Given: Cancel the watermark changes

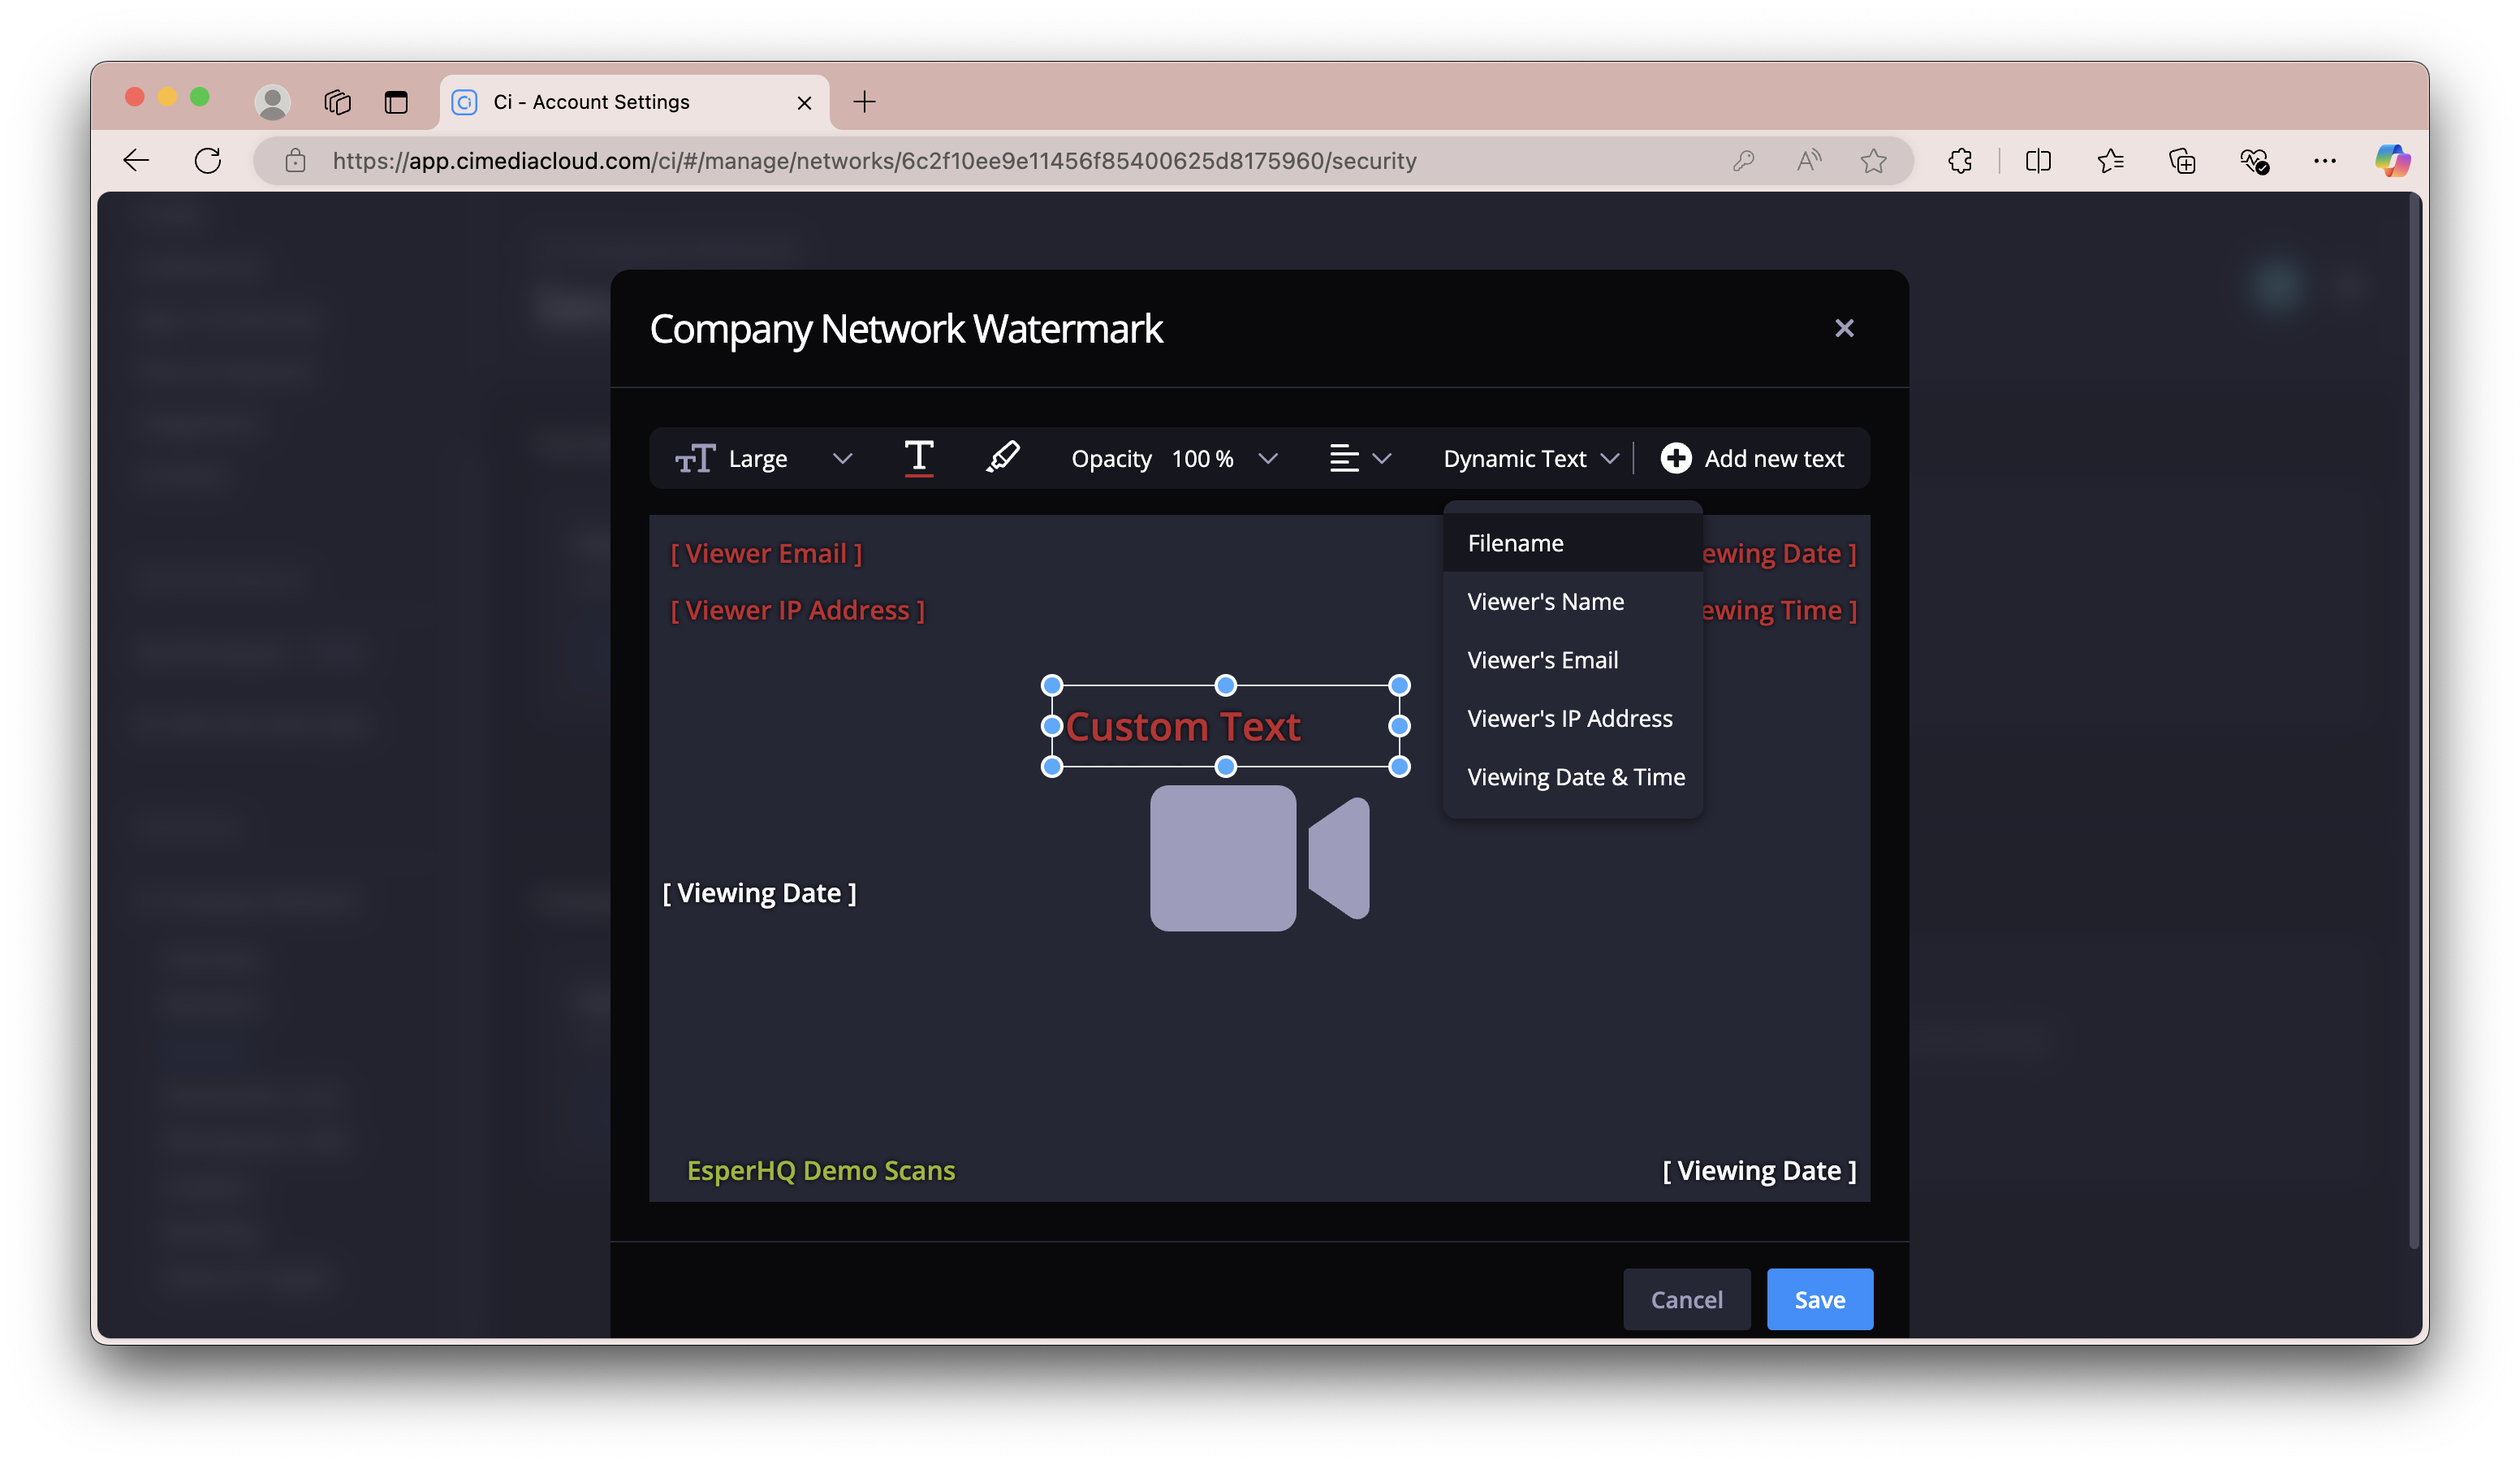Looking at the screenshot, I should pos(1686,1299).
